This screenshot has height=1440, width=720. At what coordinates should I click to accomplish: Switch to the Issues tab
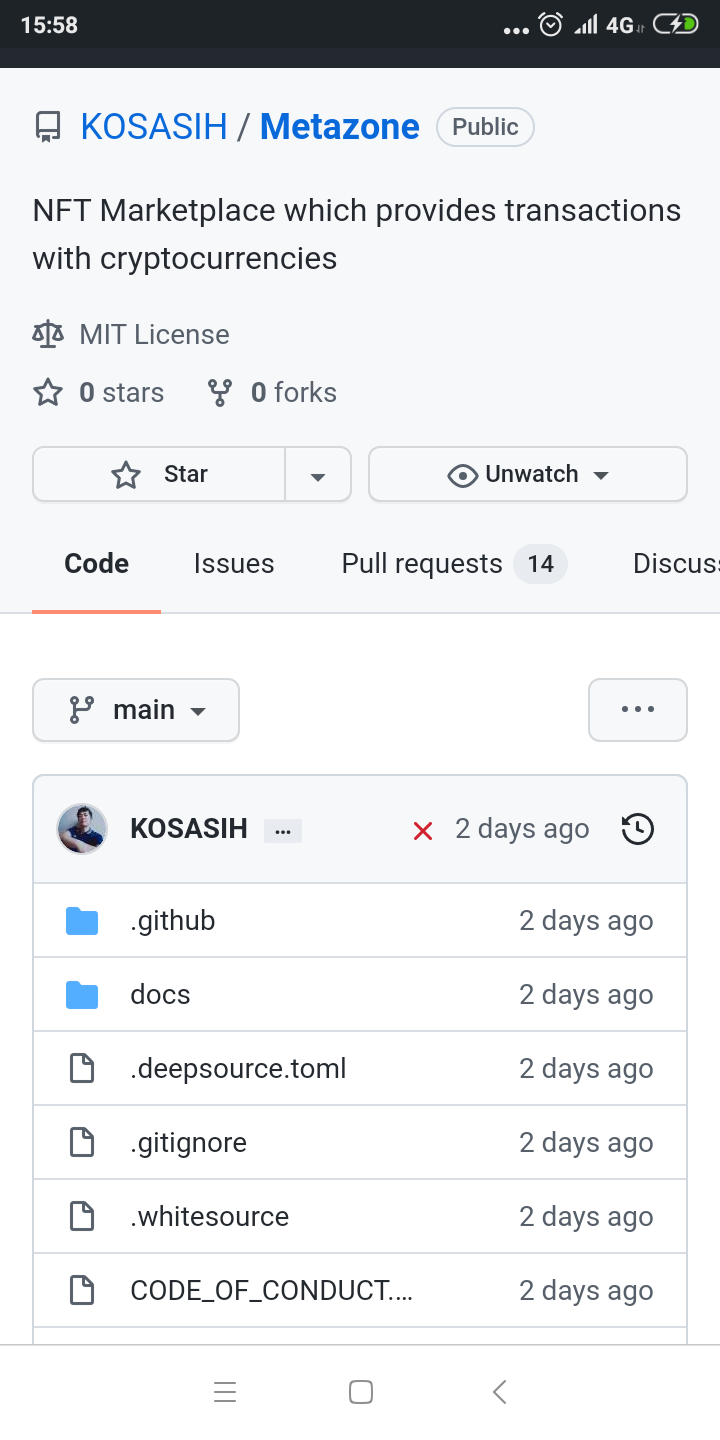pyautogui.click(x=234, y=564)
